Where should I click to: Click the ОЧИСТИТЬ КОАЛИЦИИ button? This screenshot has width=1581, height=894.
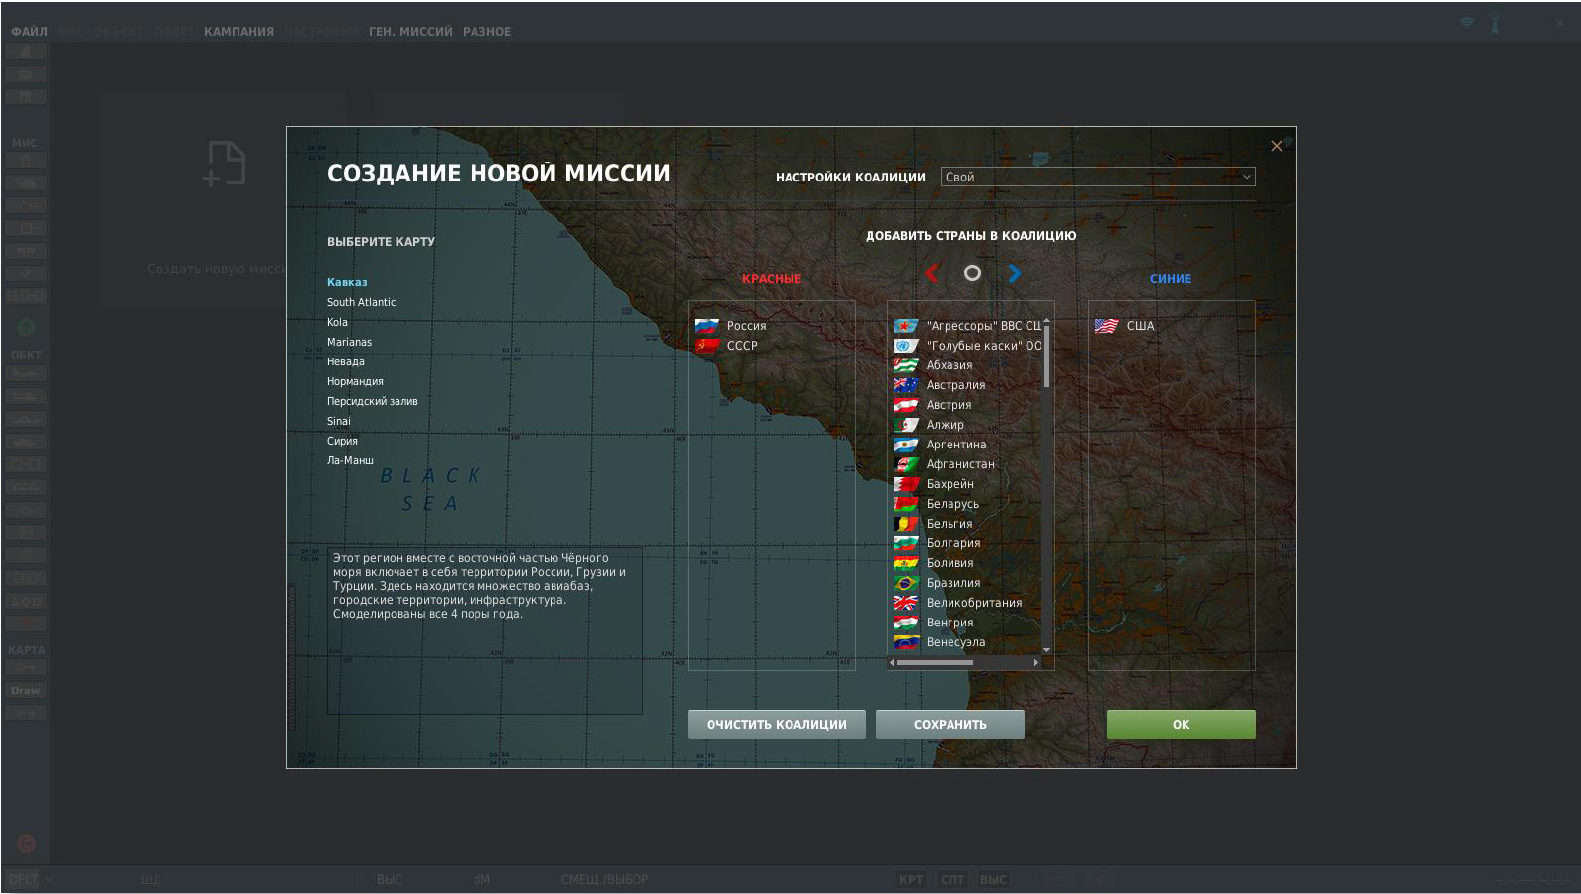click(x=776, y=725)
